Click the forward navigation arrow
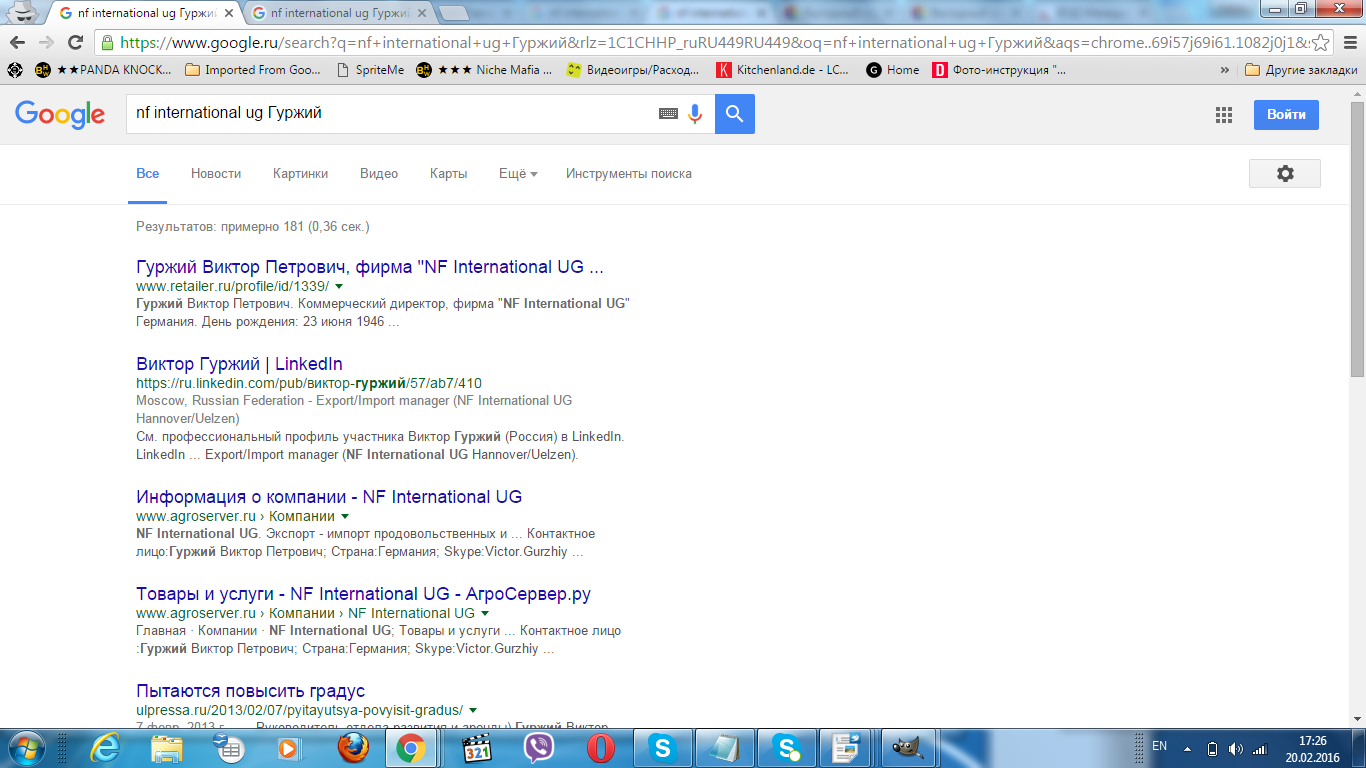This screenshot has width=1366, height=768. (x=46, y=43)
